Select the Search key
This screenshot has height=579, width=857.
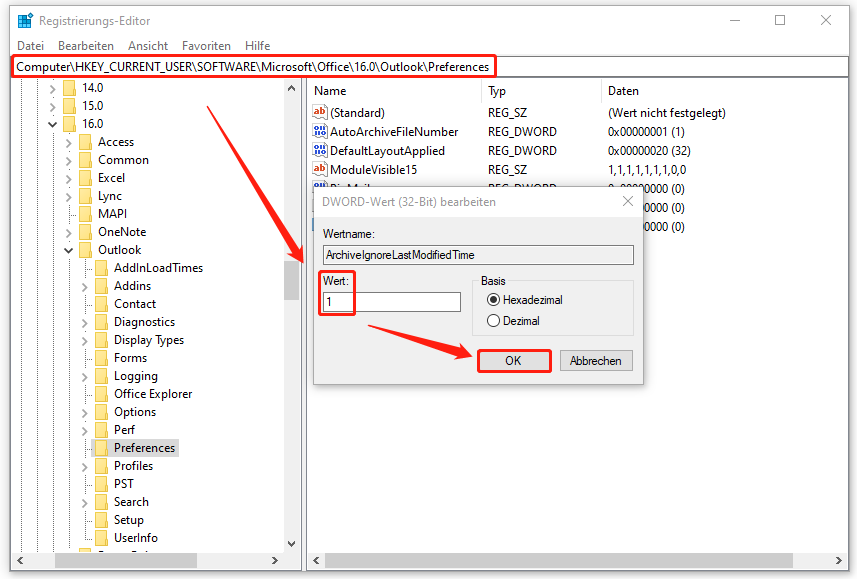(131, 502)
